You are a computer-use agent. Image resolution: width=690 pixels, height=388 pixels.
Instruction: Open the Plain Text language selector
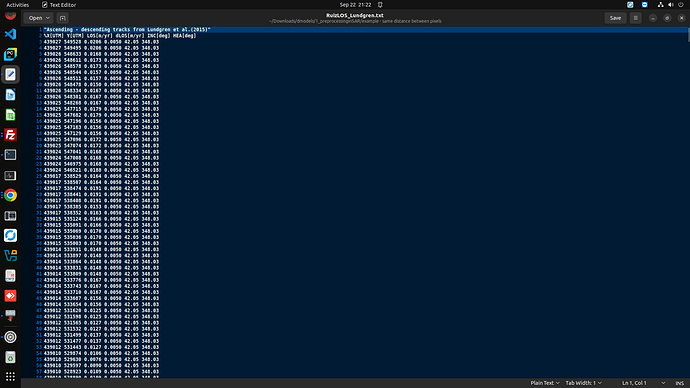[x=545, y=383]
